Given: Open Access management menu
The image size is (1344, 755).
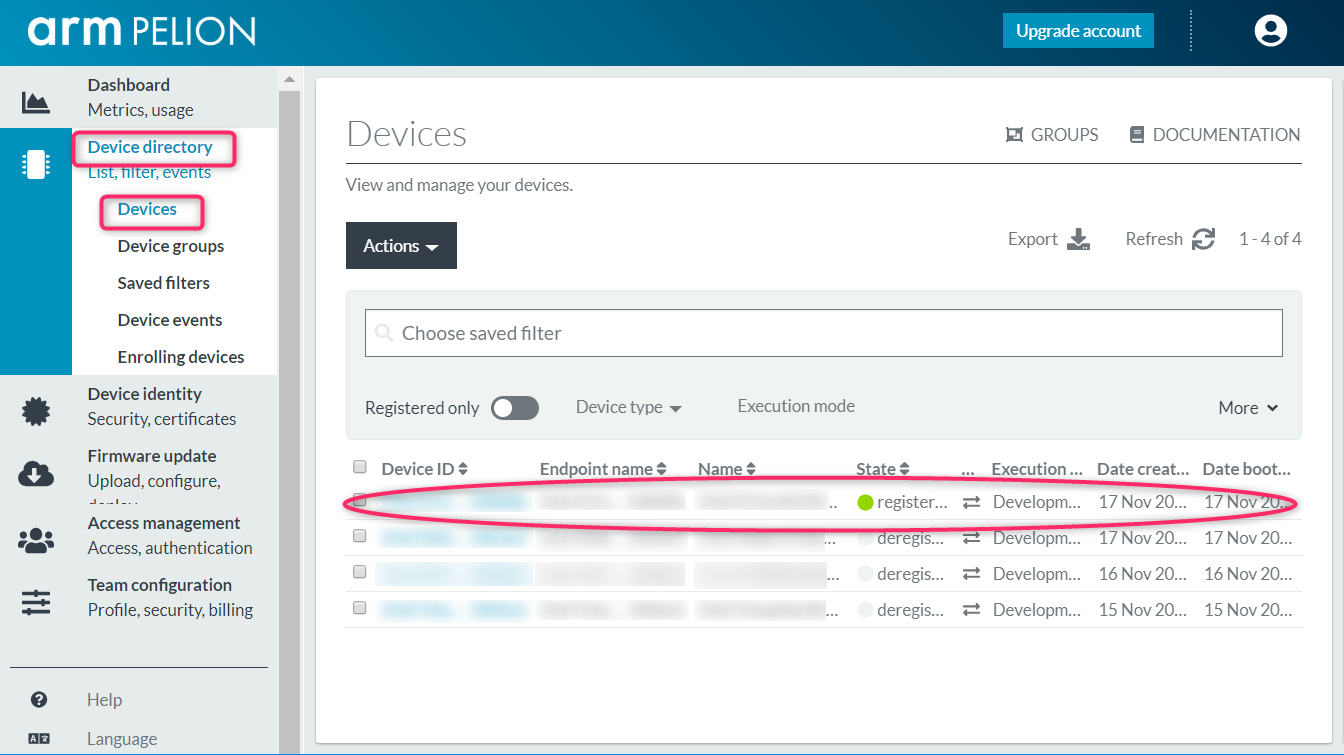Looking at the screenshot, I should pos(164,523).
